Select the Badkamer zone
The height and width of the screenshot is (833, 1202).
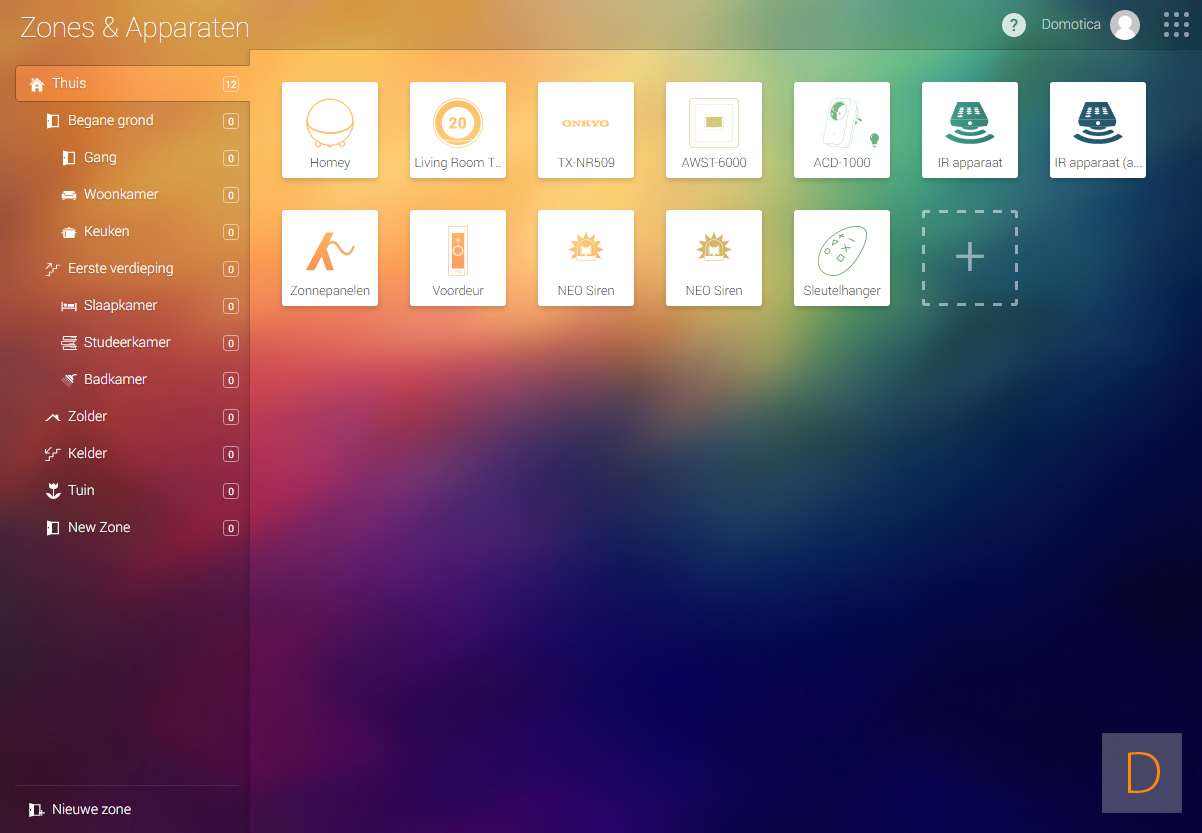click(x=131, y=379)
